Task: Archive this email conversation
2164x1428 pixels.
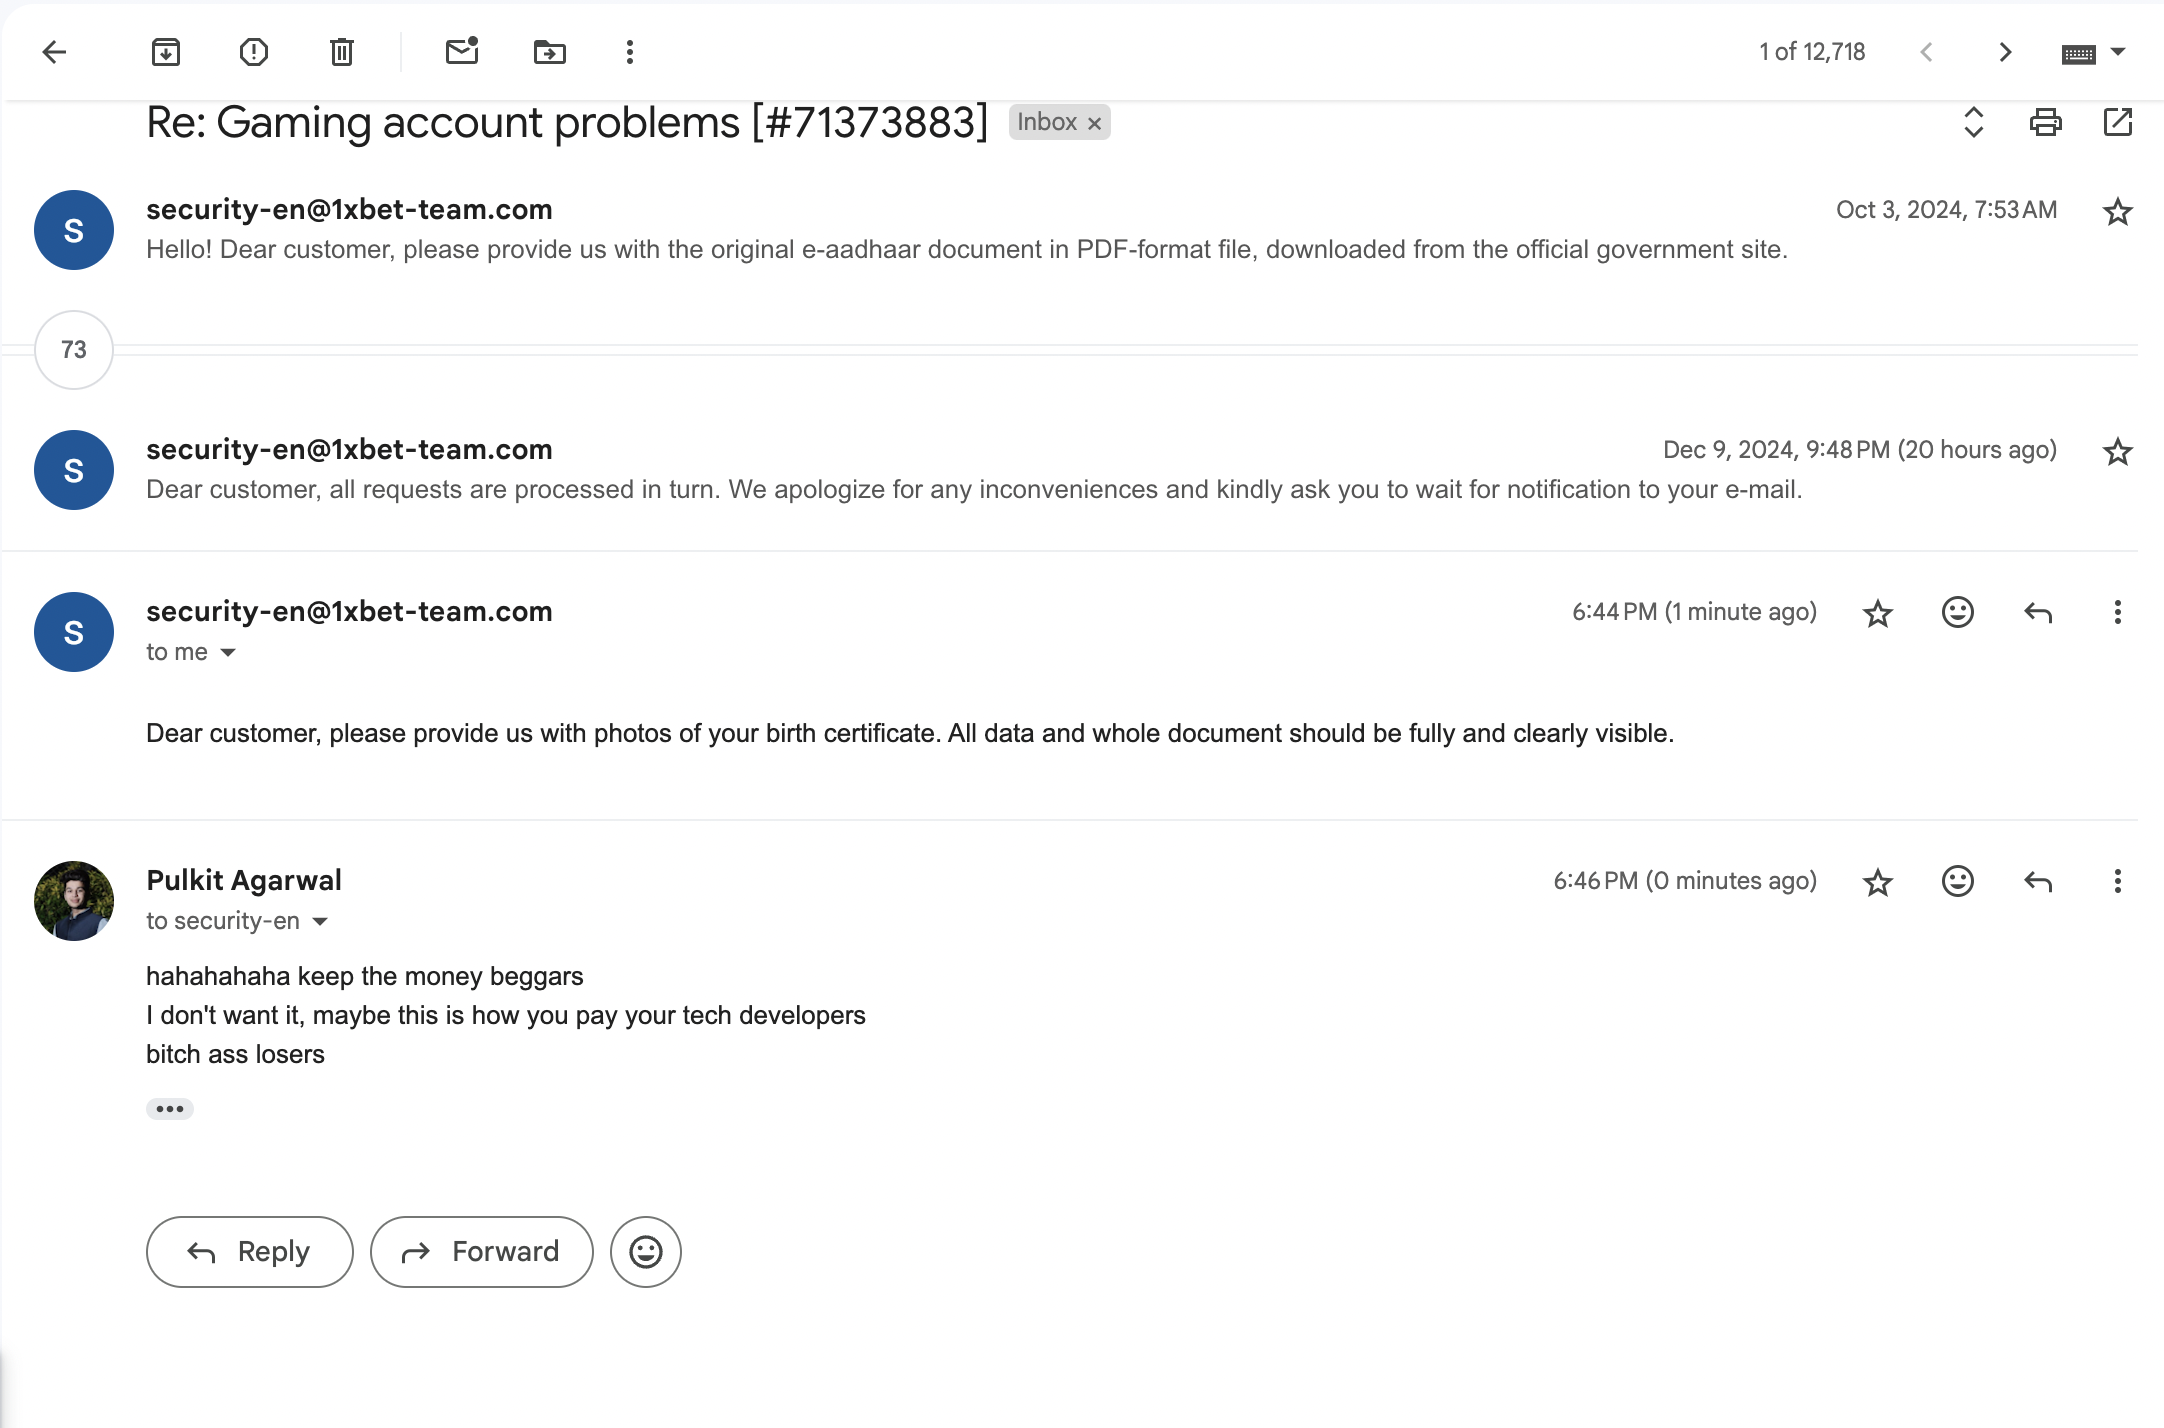Action: 166,52
